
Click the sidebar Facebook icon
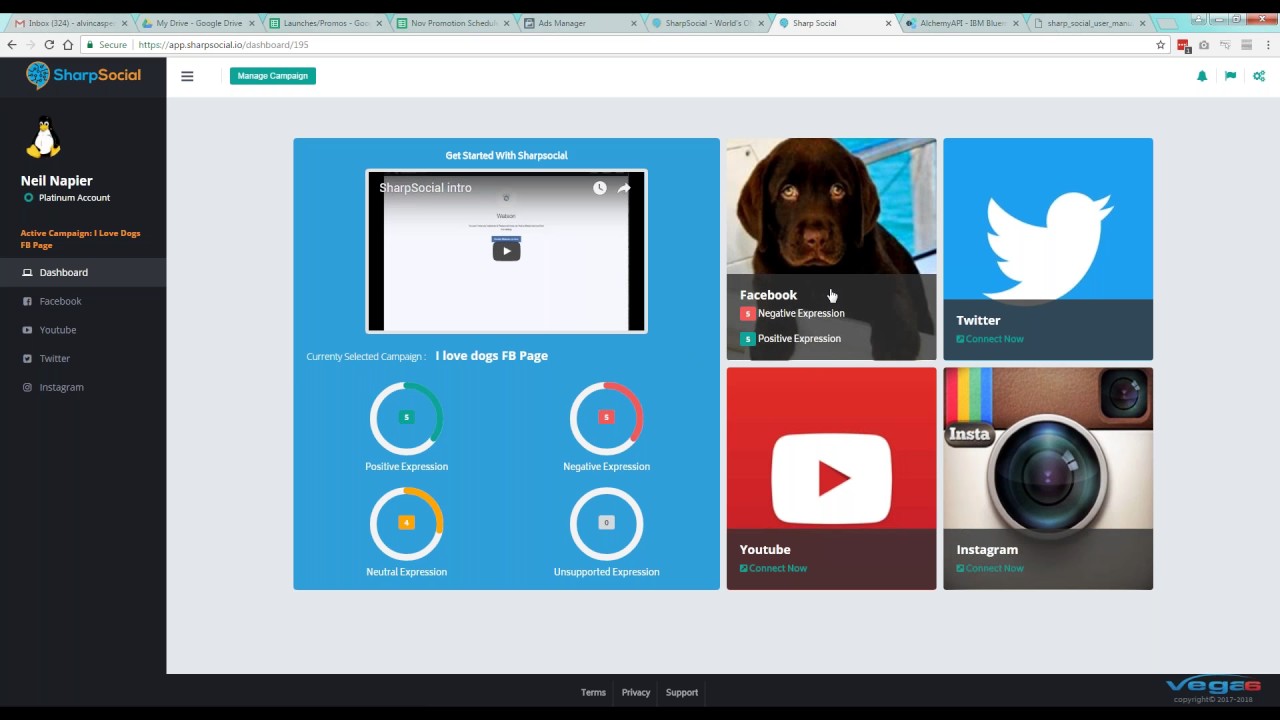click(x=27, y=301)
